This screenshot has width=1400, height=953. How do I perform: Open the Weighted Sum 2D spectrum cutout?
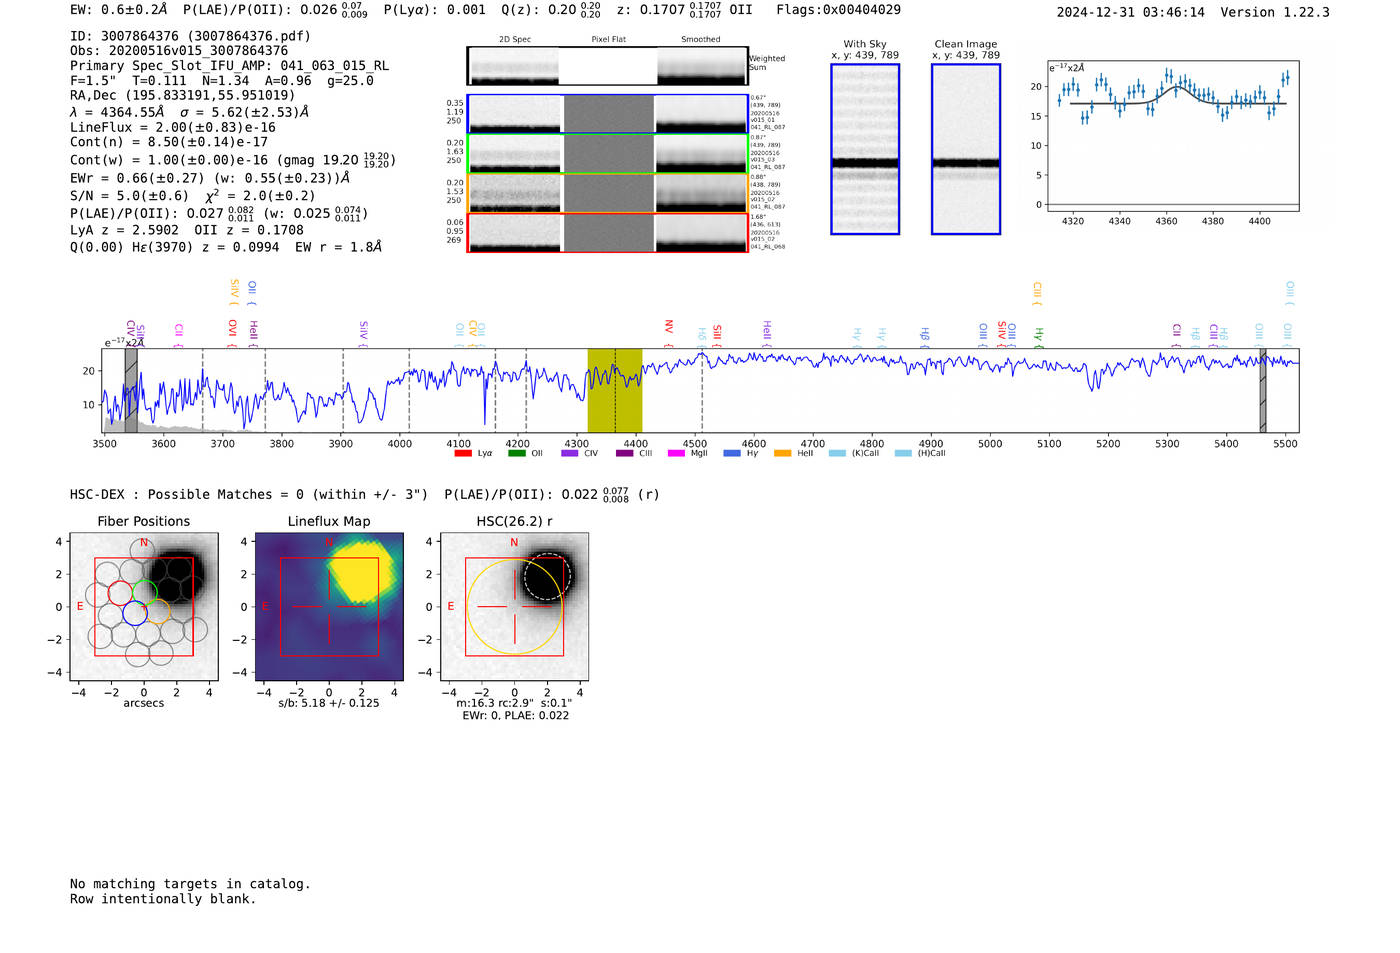[607, 66]
